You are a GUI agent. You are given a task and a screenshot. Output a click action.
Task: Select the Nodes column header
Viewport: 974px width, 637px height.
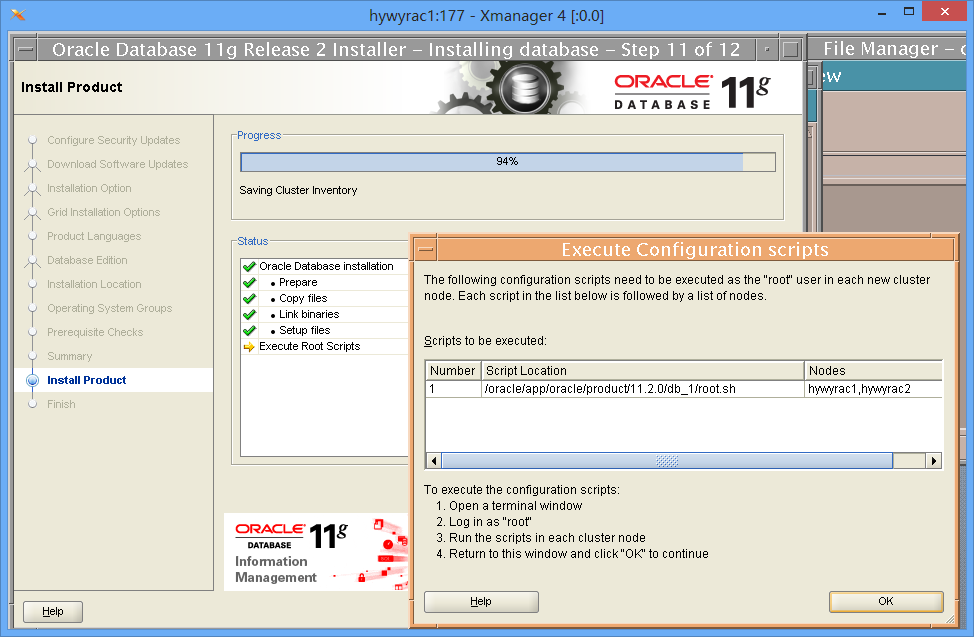(873, 370)
